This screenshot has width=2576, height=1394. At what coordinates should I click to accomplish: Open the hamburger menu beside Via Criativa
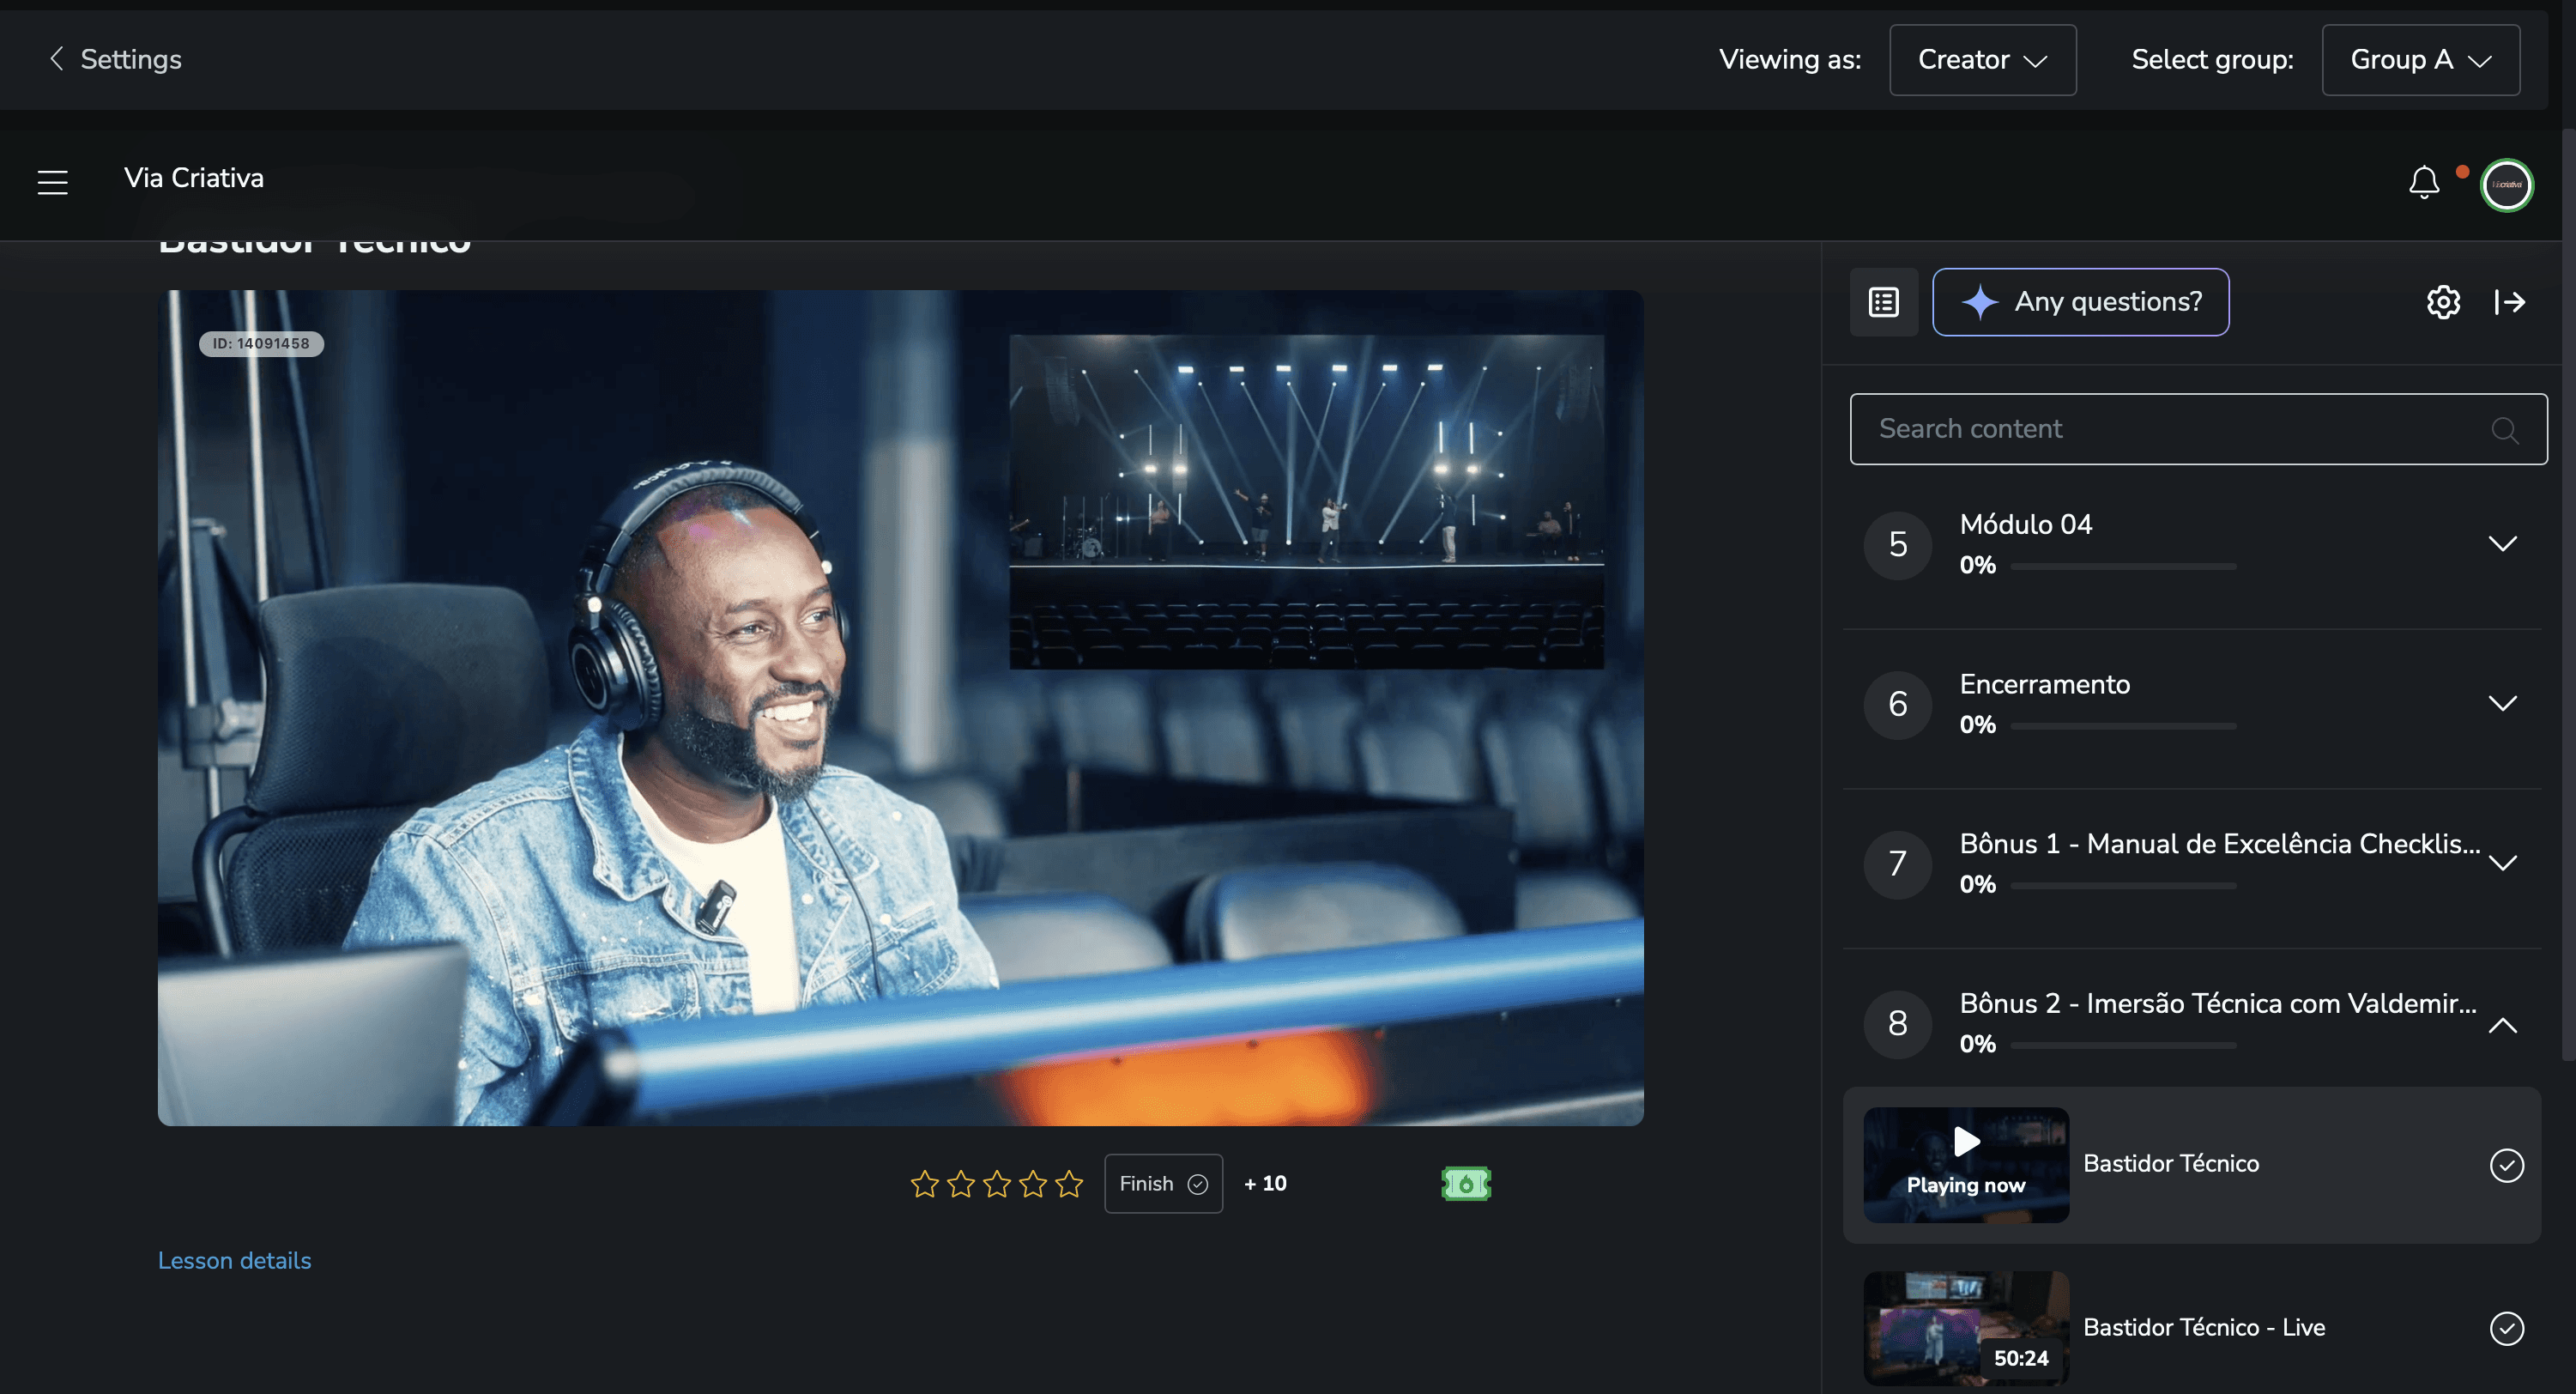(x=52, y=182)
